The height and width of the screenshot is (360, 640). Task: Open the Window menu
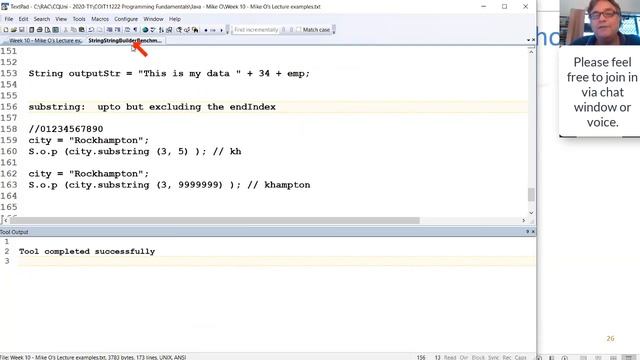click(153, 19)
